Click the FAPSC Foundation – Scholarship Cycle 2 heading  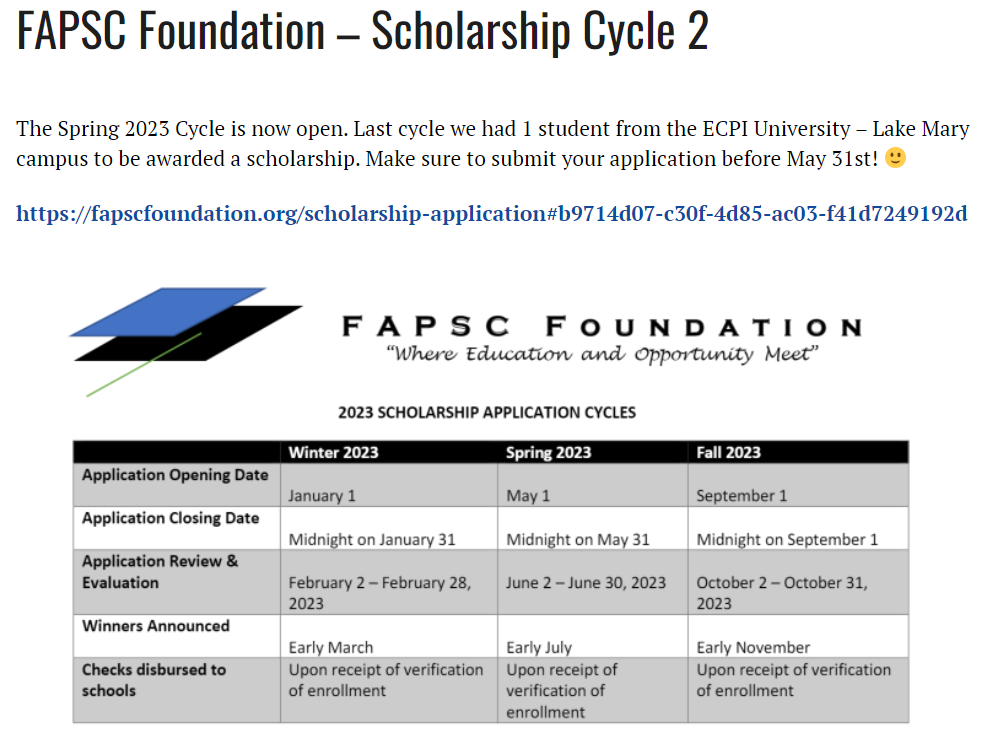pyautogui.click(x=362, y=30)
